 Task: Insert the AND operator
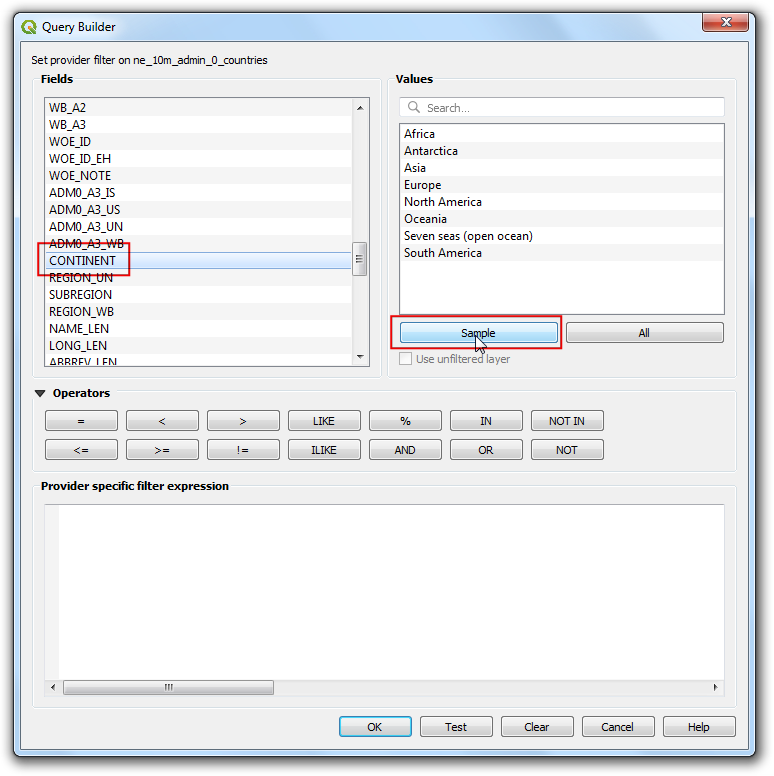click(x=405, y=450)
